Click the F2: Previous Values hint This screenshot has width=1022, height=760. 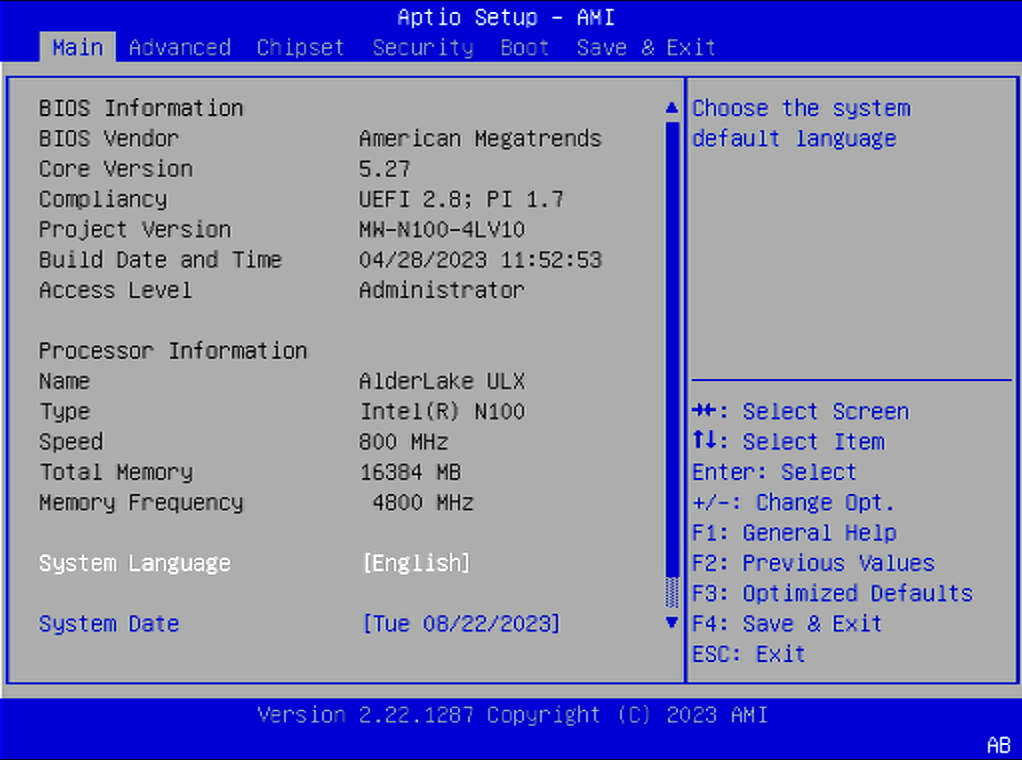[813, 563]
